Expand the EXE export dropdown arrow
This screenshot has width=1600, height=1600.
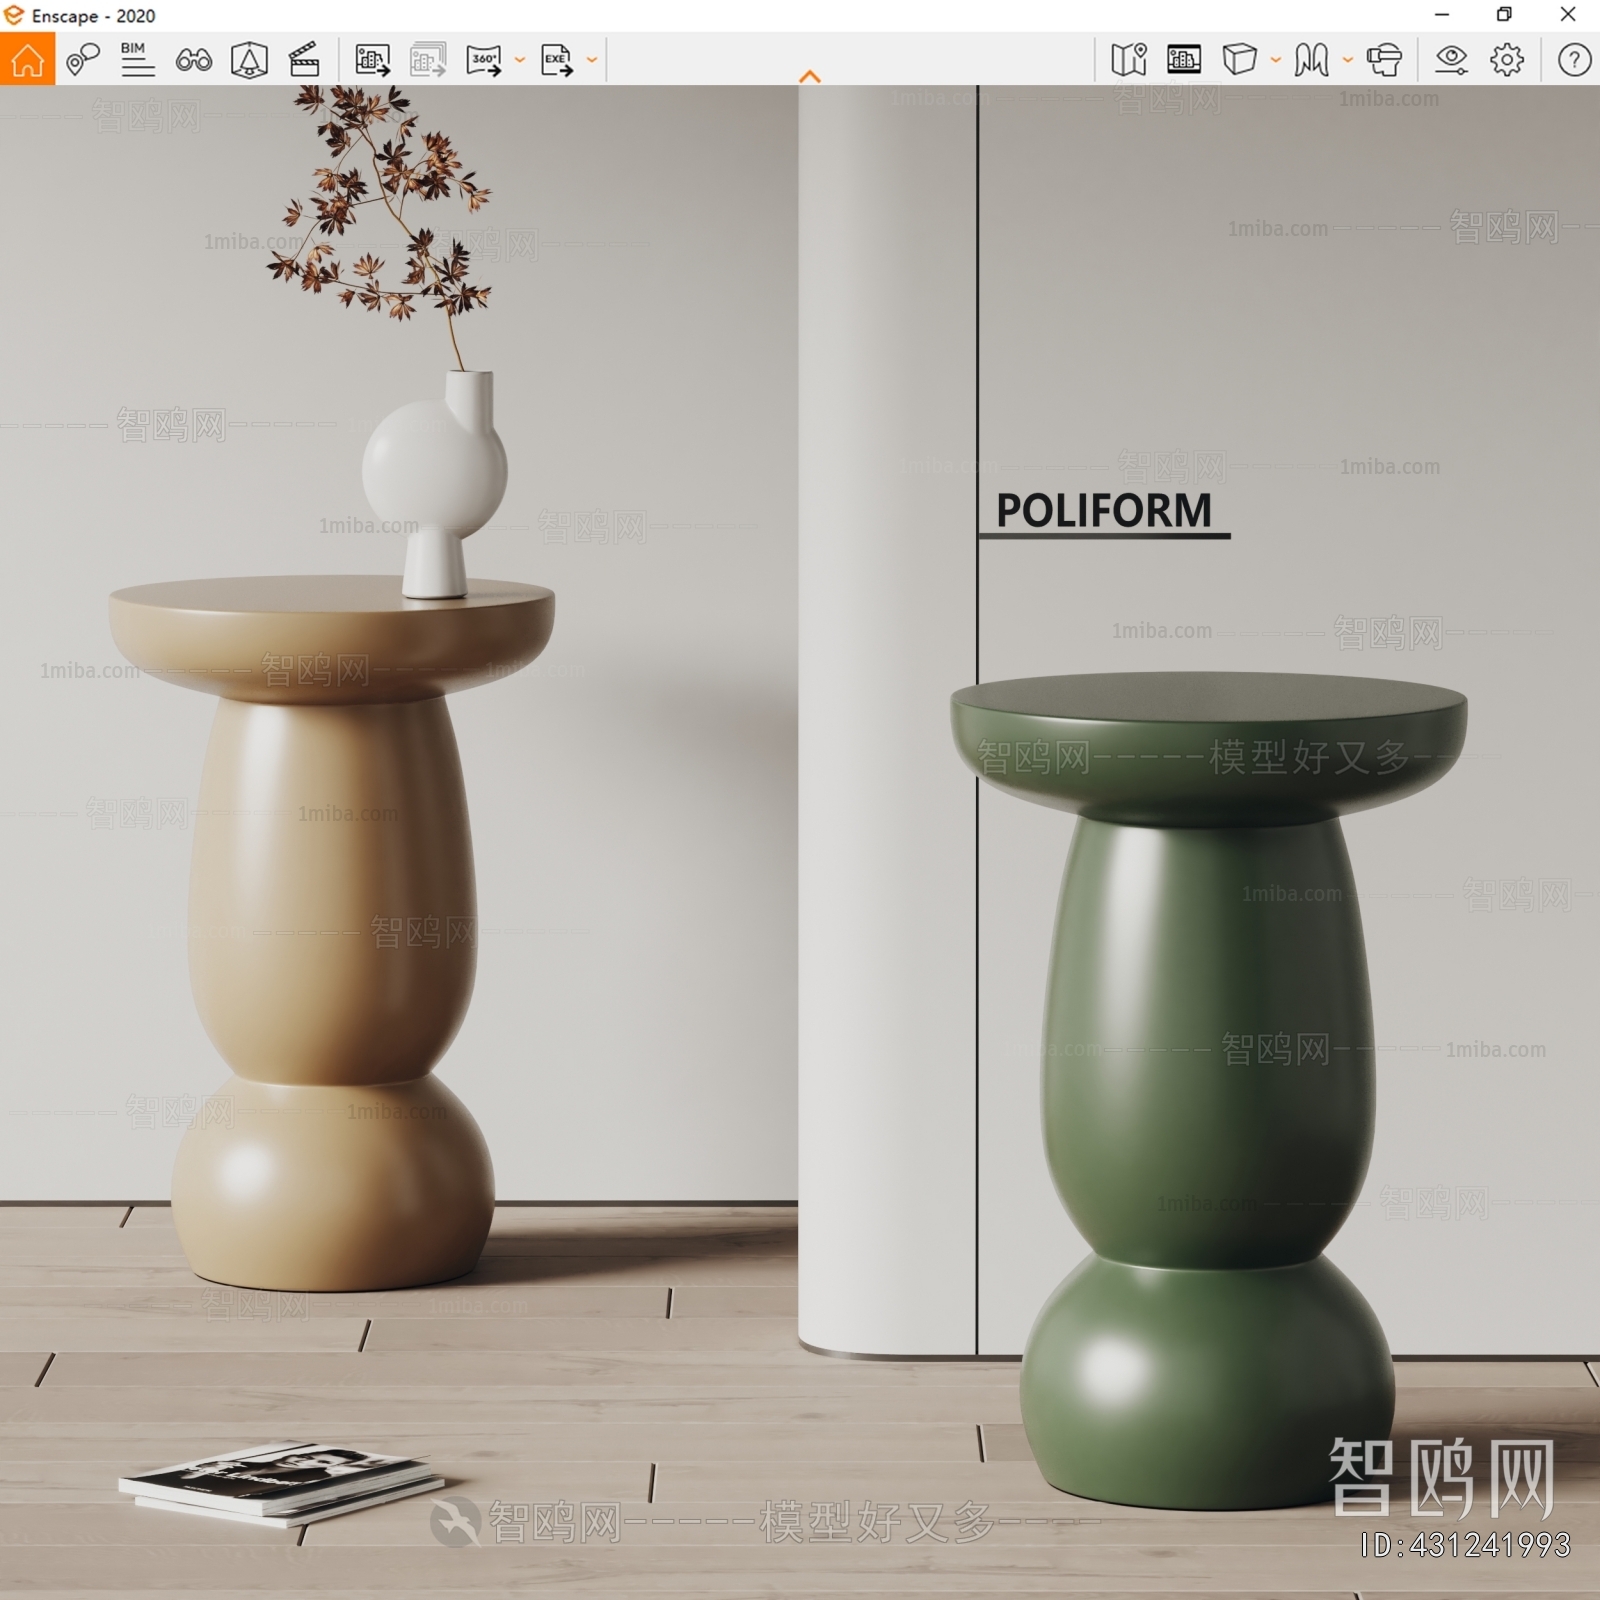point(592,60)
